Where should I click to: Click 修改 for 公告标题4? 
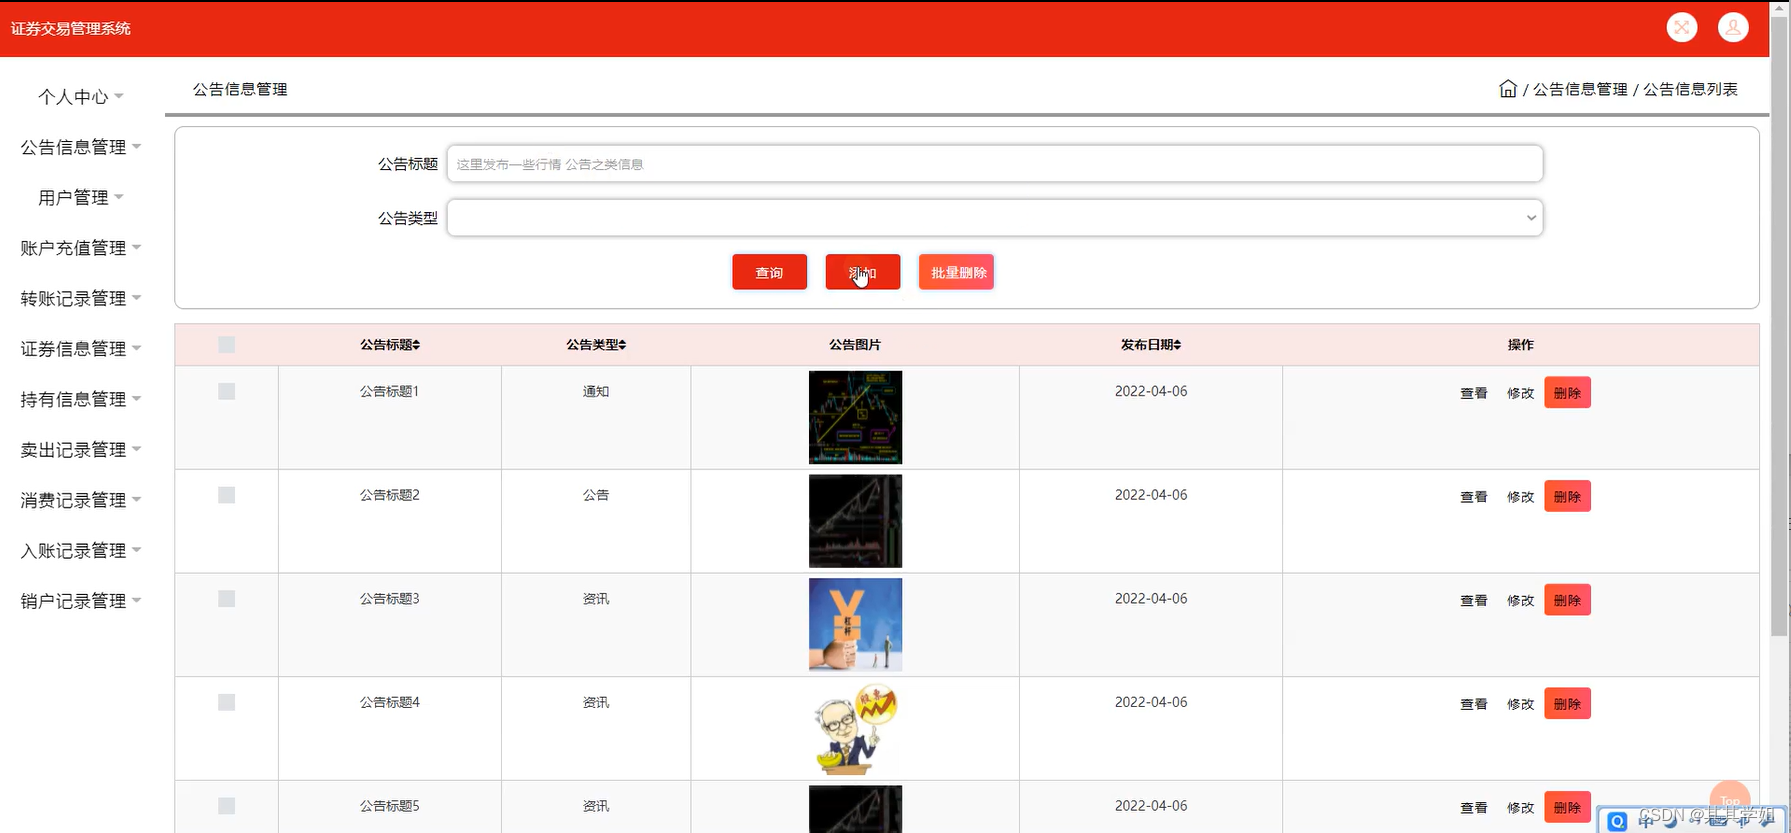[x=1520, y=704]
